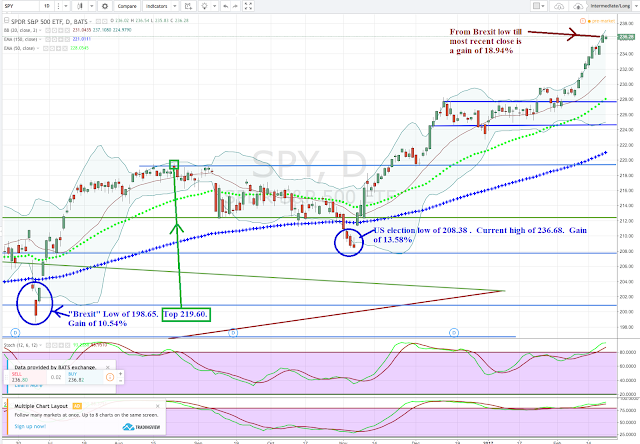Toggle visibility of BB (20, close, 2) indicator
The width and height of the screenshot is (640, 444).
click(48, 30)
